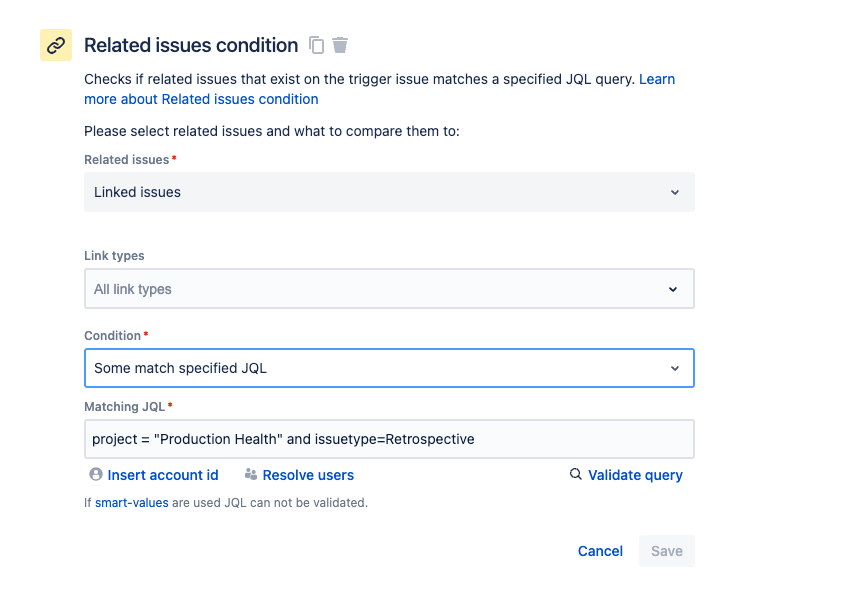The height and width of the screenshot is (598, 845).
Task: Click the Resolve users link text
Action: pos(308,475)
